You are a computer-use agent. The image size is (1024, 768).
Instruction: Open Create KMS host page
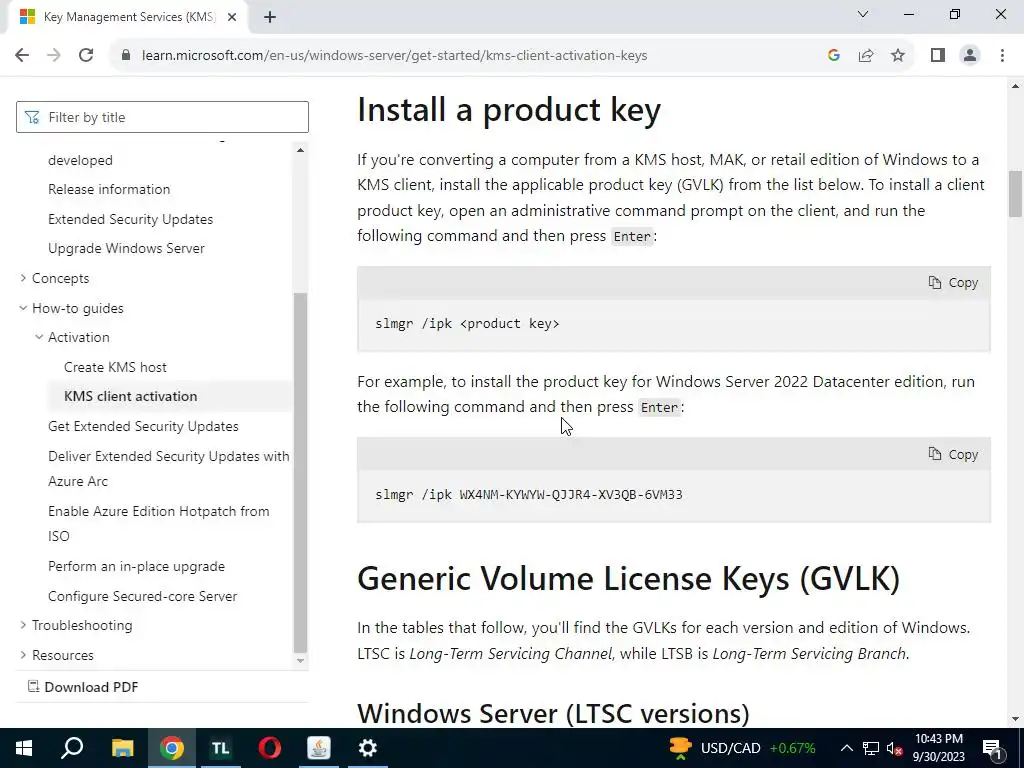click(x=116, y=367)
